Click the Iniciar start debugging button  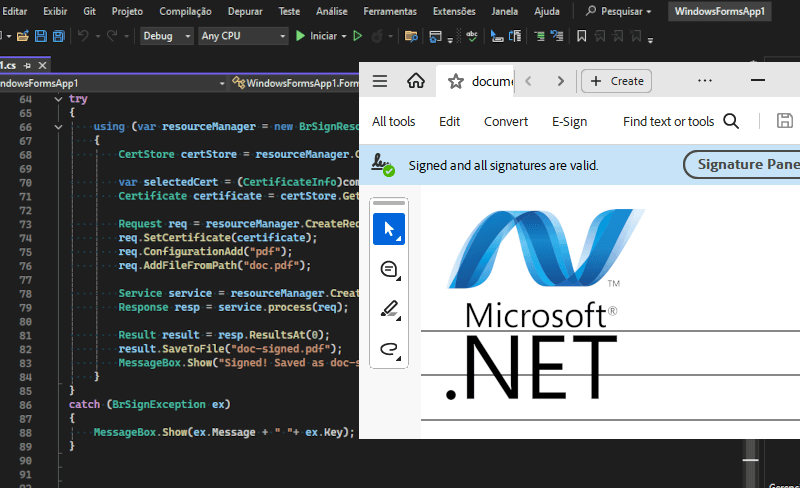(x=316, y=36)
